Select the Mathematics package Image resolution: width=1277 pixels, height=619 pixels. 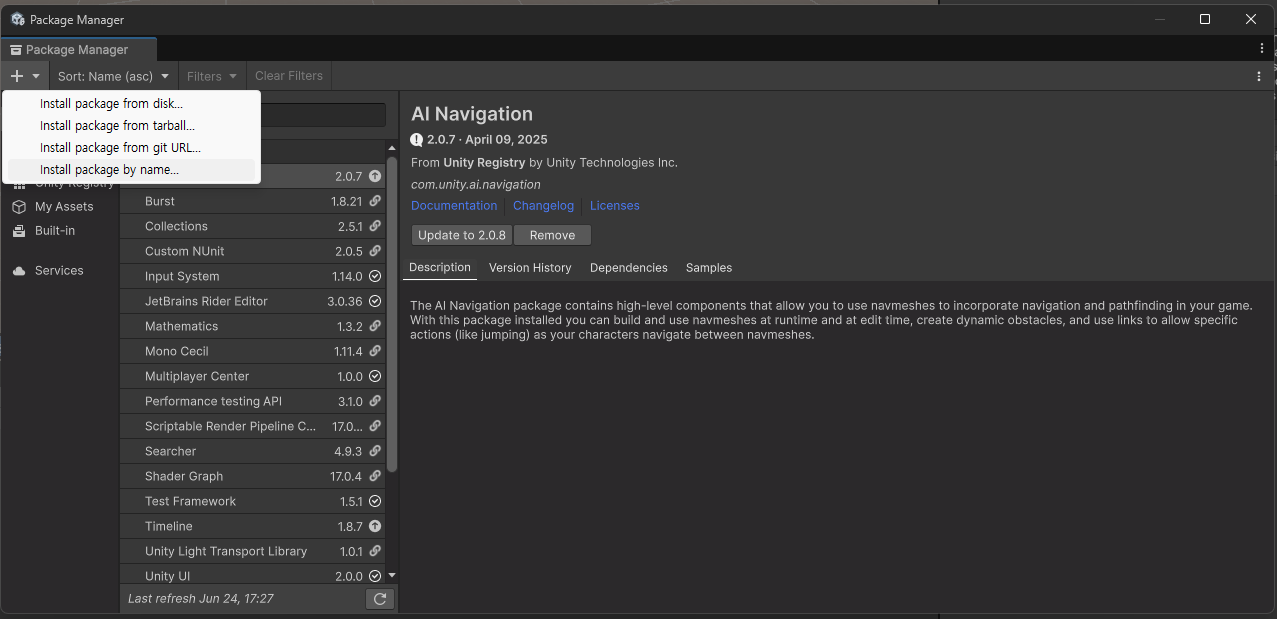click(251, 326)
